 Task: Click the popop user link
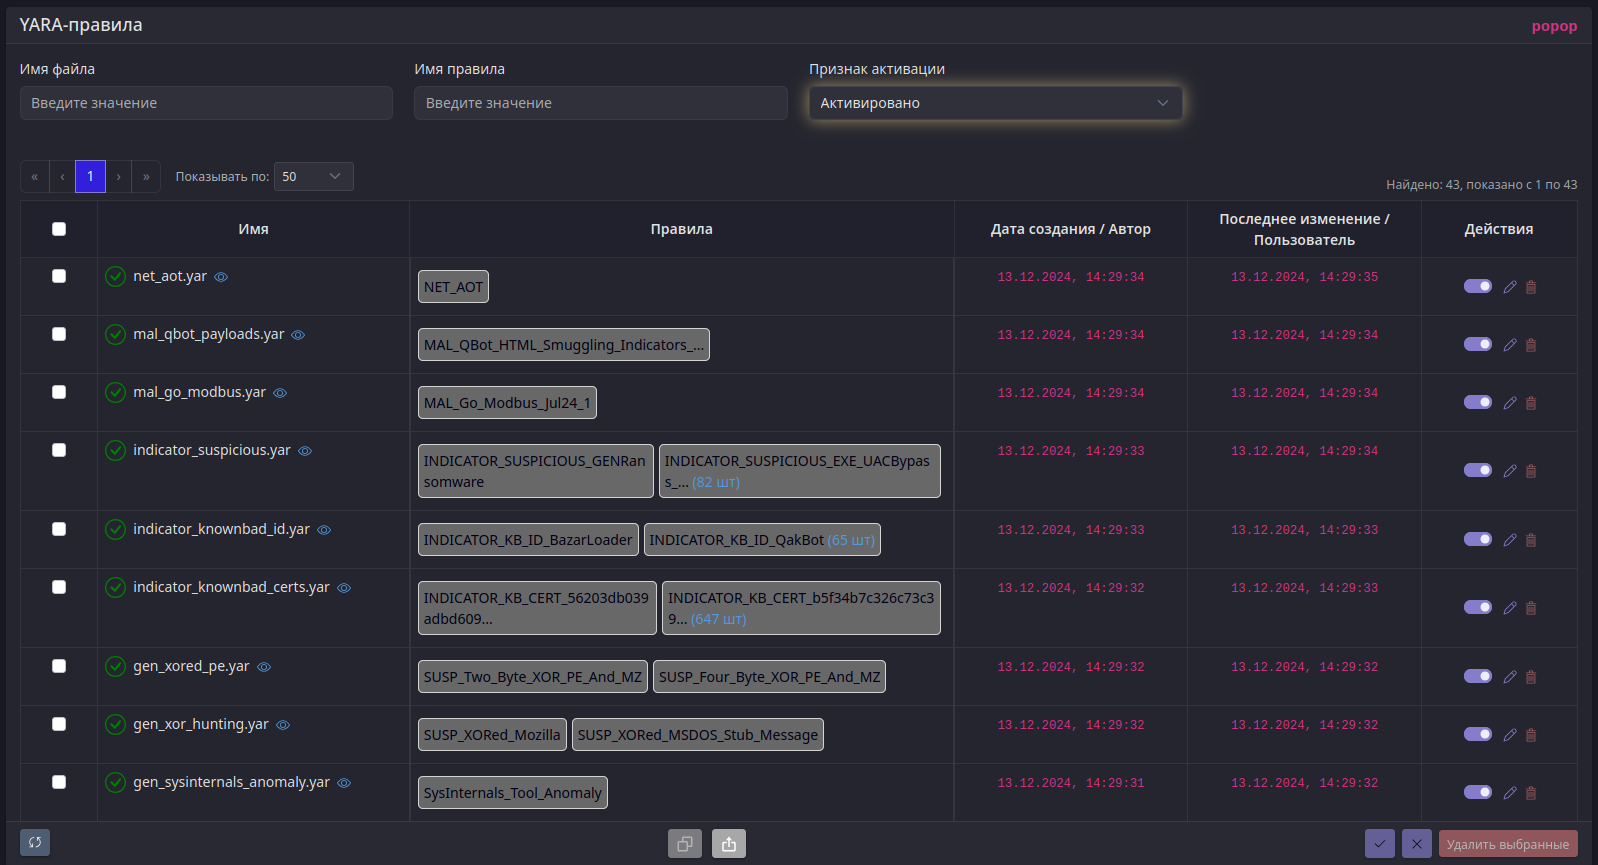1554,26
